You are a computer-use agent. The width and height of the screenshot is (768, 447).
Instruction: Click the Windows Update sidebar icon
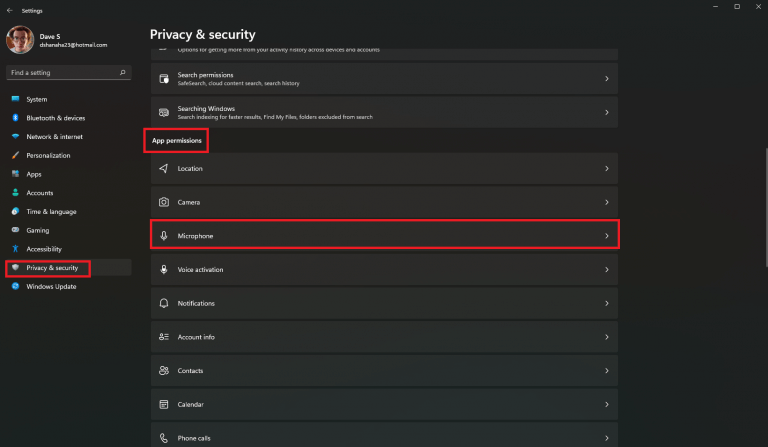coord(15,286)
